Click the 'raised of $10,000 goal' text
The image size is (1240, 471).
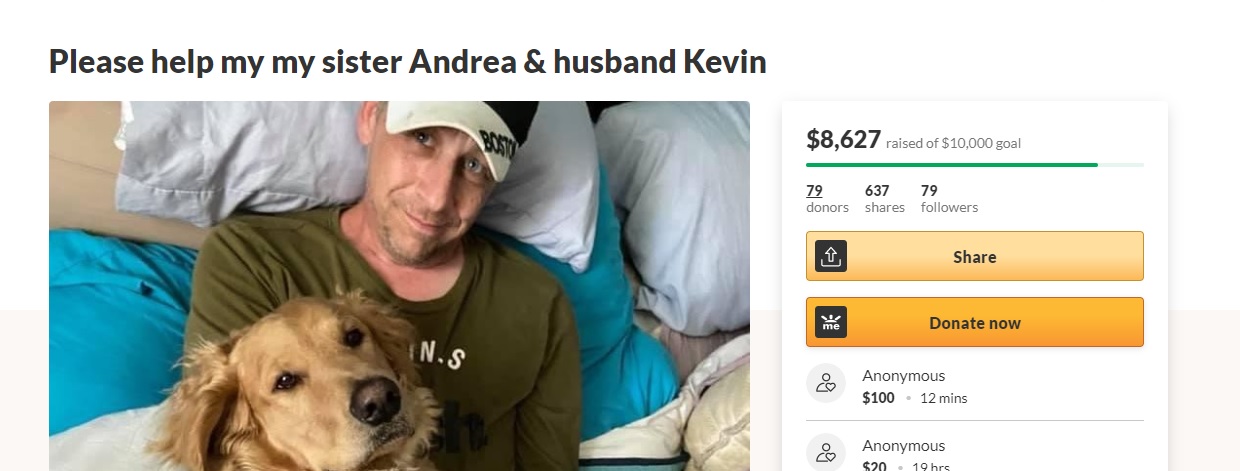[953, 143]
